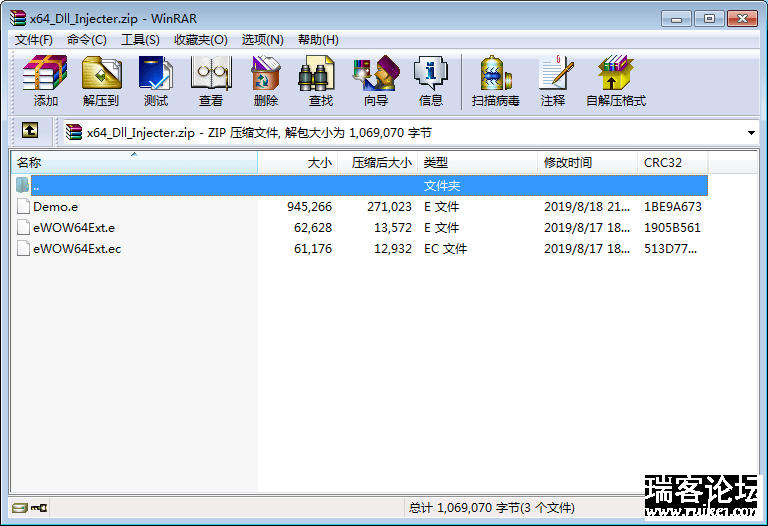The image size is (768, 526).
Task: Open the 帮助(H) menu
Action: point(318,40)
